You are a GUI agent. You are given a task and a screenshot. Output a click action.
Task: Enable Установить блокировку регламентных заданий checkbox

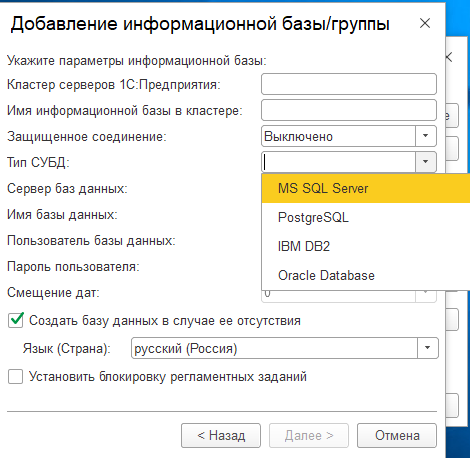point(16,377)
